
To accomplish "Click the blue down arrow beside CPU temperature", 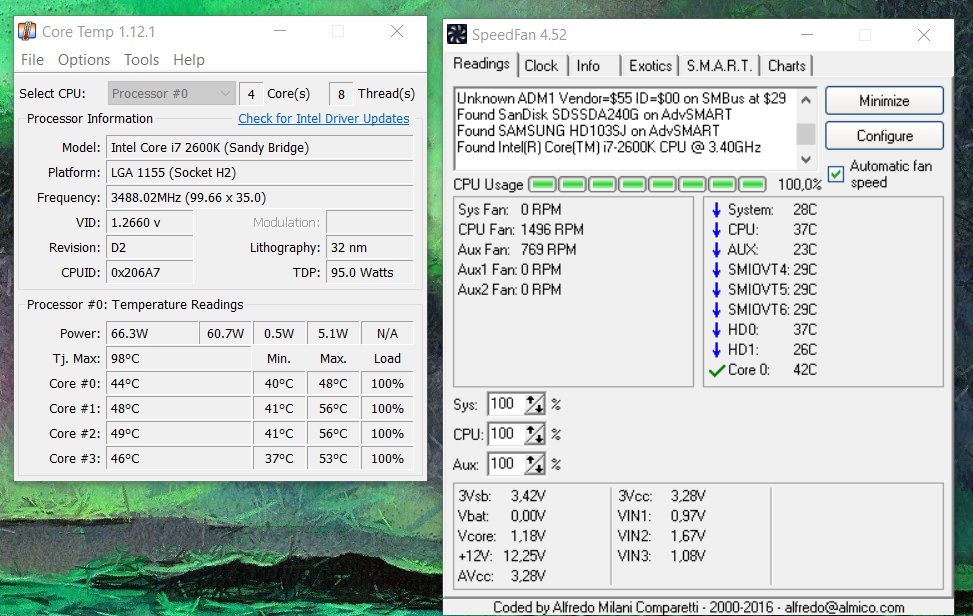I will tap(716, 230).
